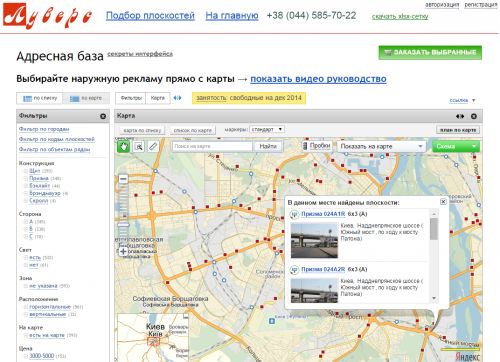The image size is (500, 362).
Task: Click the expand arrows icon in Карта header
Action: click(460, 116)
